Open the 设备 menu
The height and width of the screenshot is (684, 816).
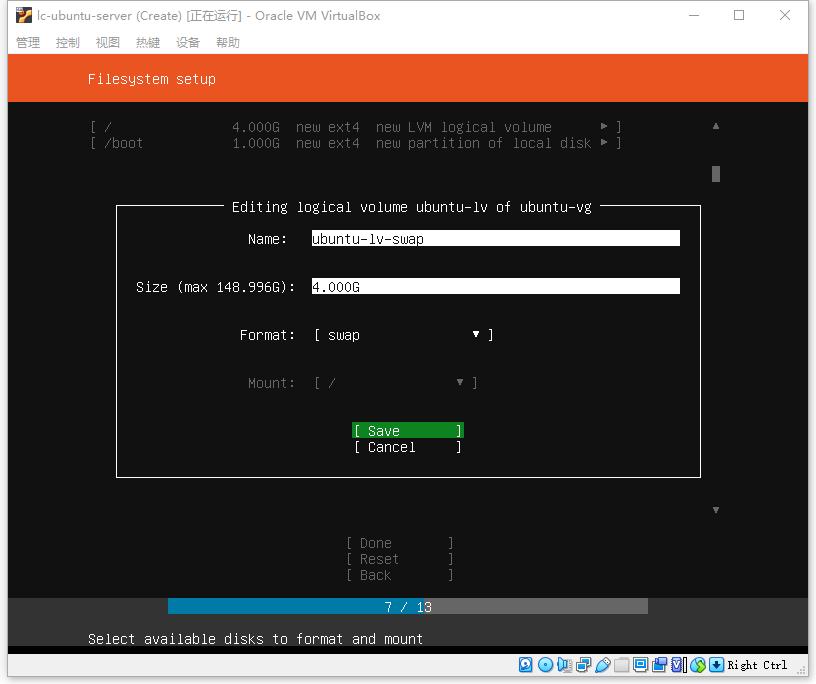click(188, 43)
